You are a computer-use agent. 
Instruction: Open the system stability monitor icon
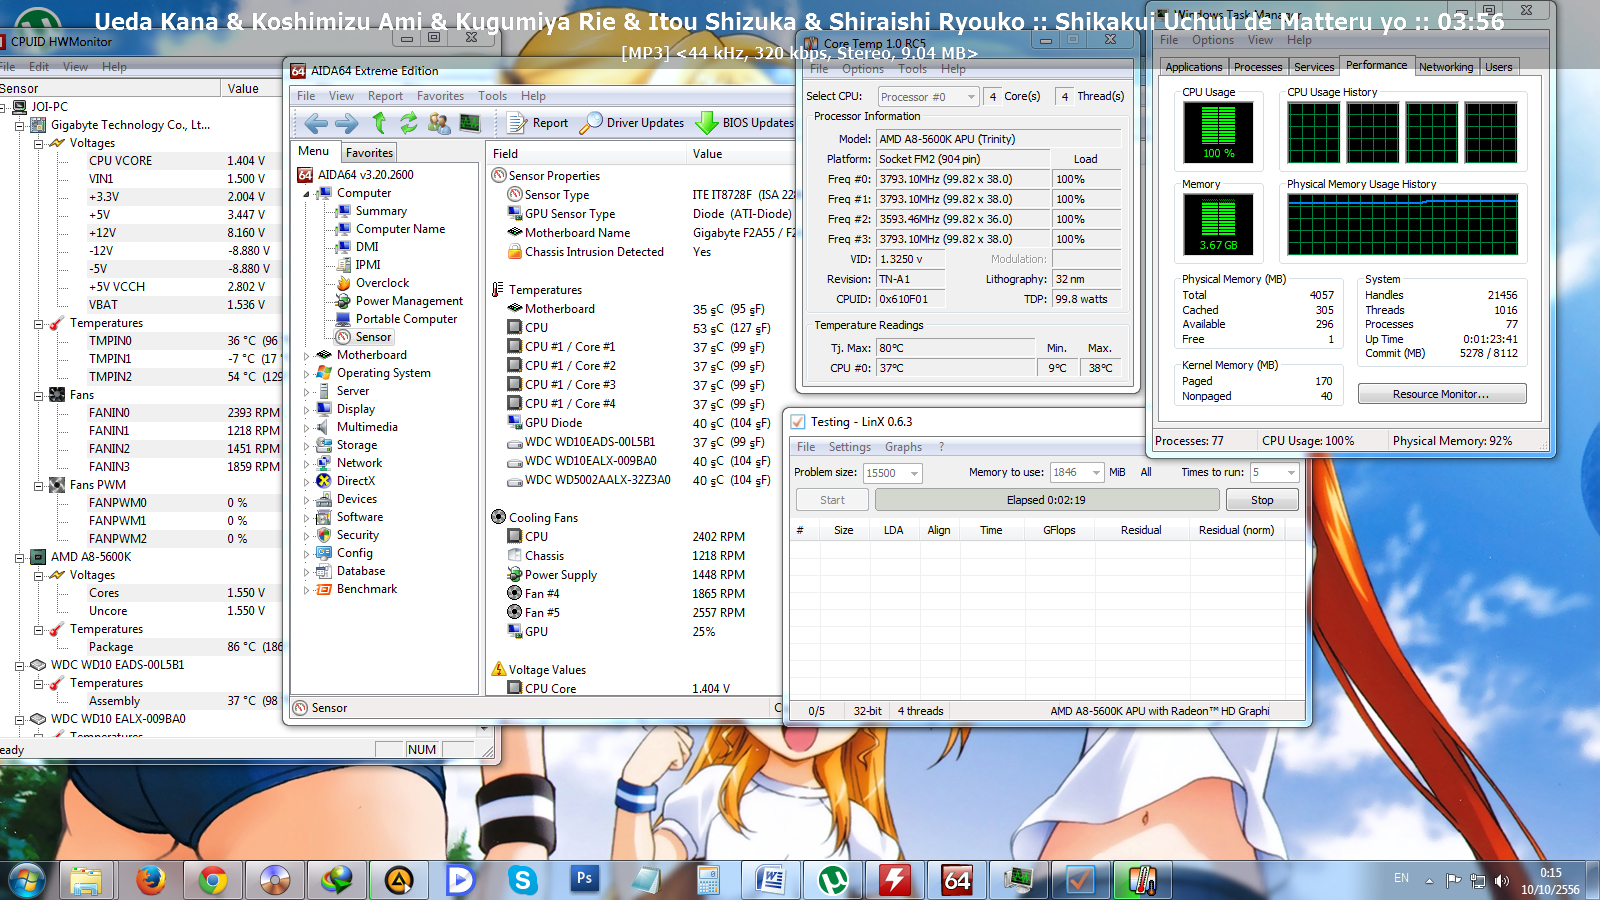470,123
